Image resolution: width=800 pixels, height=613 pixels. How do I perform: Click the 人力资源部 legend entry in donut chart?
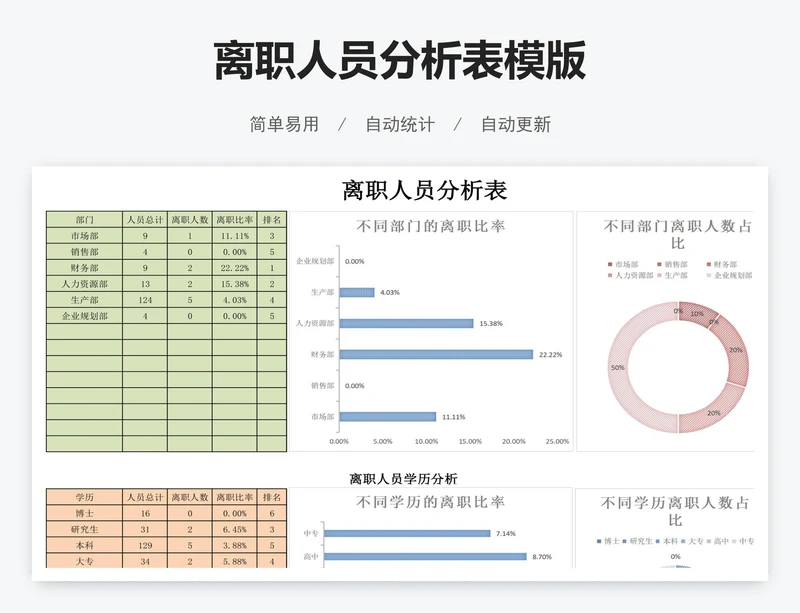630,275
